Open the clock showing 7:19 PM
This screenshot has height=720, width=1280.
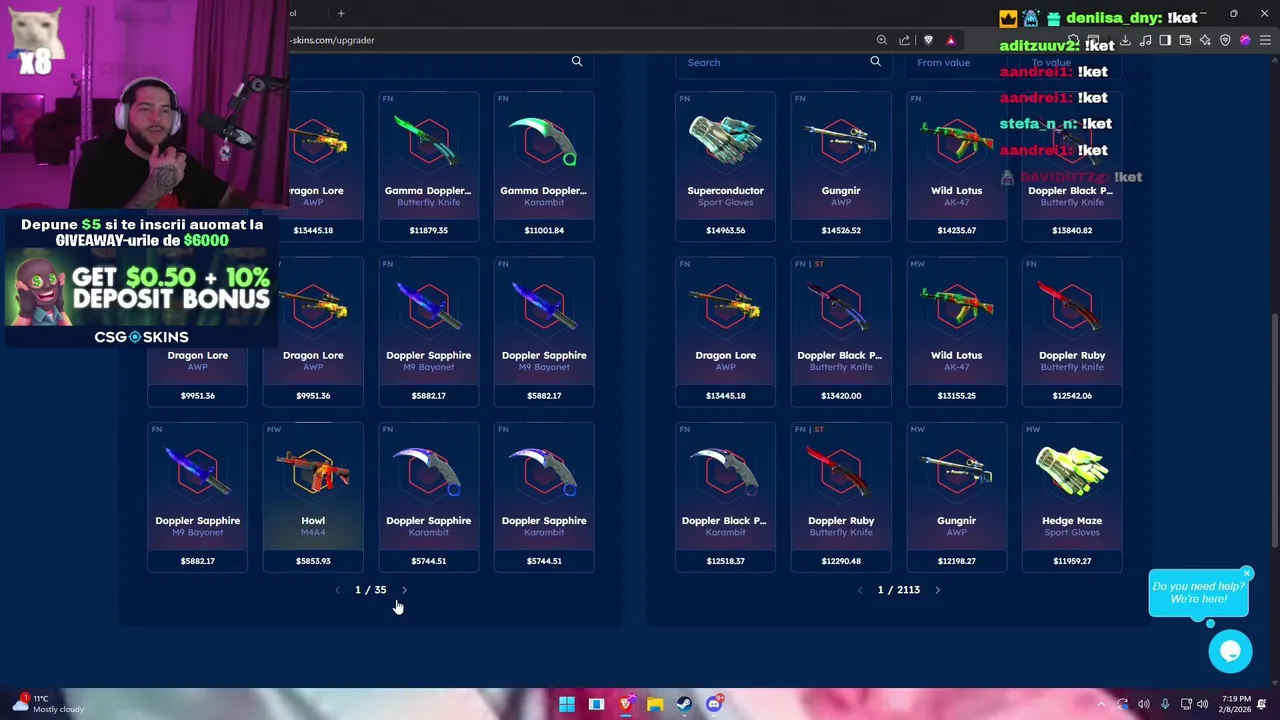tap(1235, 704)
